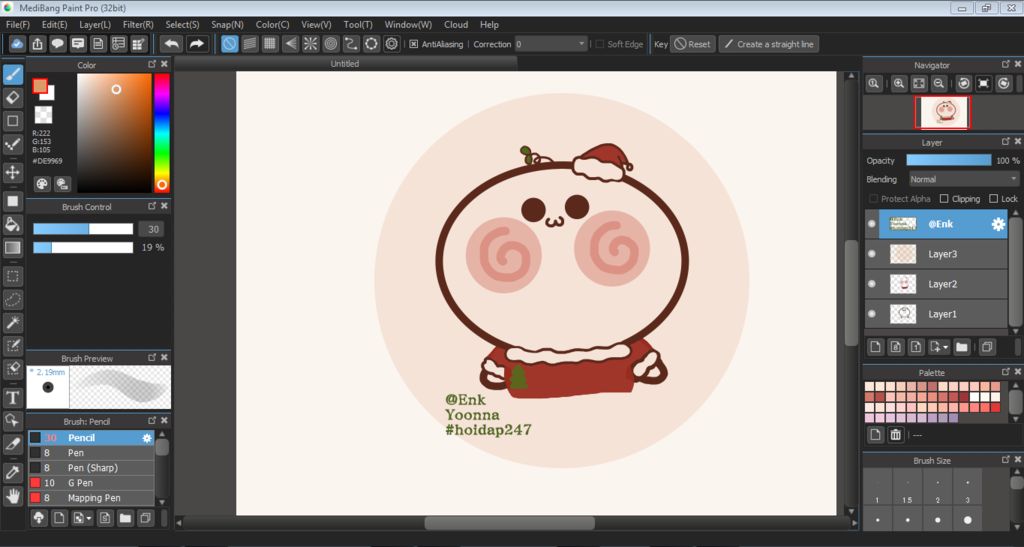The width and height of the screenshot is (1024, 547).
Task: Adjust the brush opacity slider at 19%
Action: coord(83,247)
